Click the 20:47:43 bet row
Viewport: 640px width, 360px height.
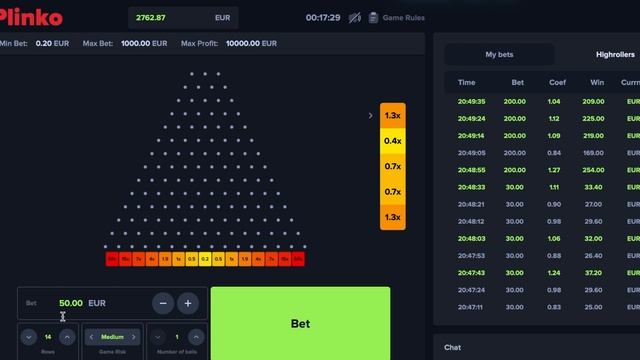(x=542, y=273)
